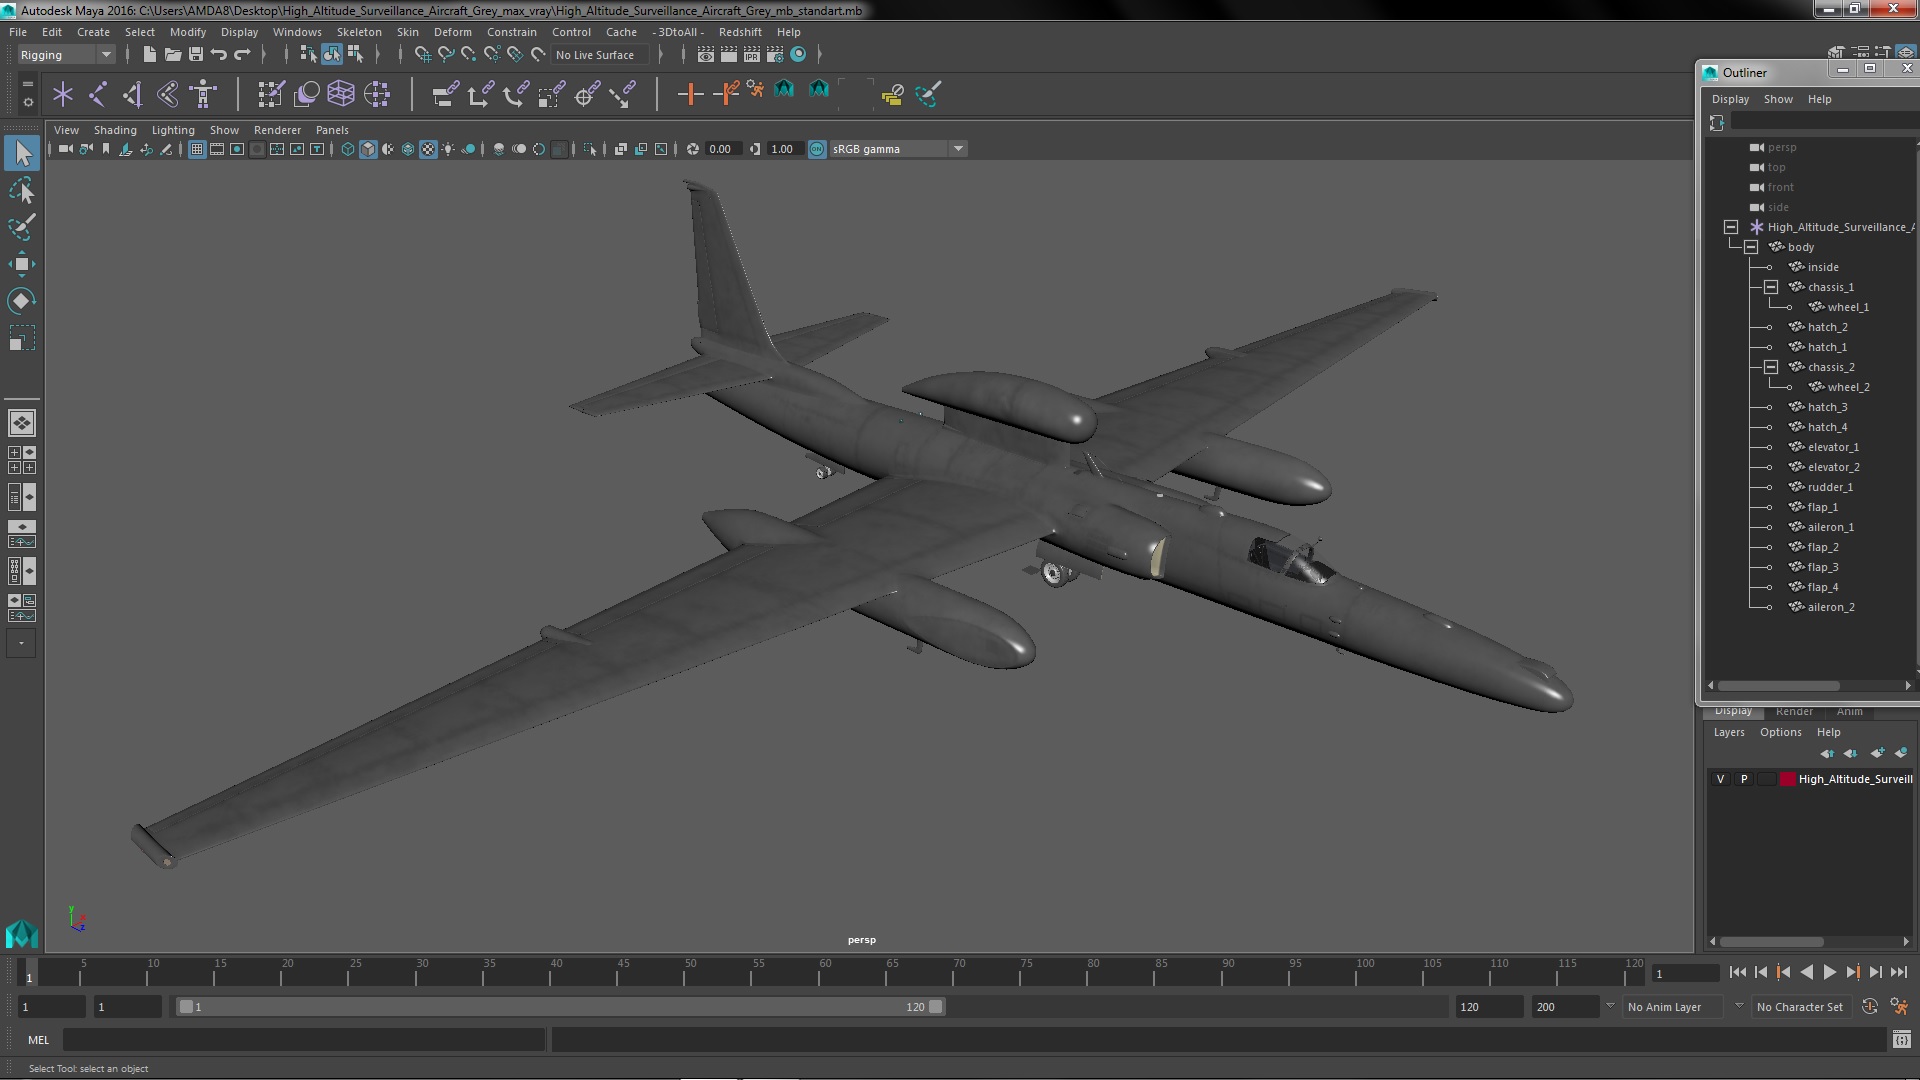Image resolution: width=1920 pixels, height=1080 pixels.
Task: Switch to the Render layer tab
Action: [x=1794, y=712]
